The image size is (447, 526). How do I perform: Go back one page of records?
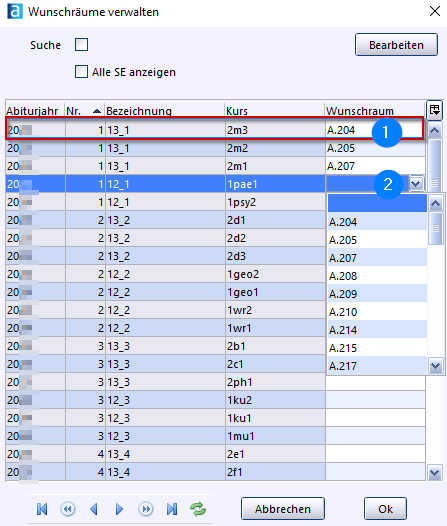pyautogui.click(x=68, y=509)
